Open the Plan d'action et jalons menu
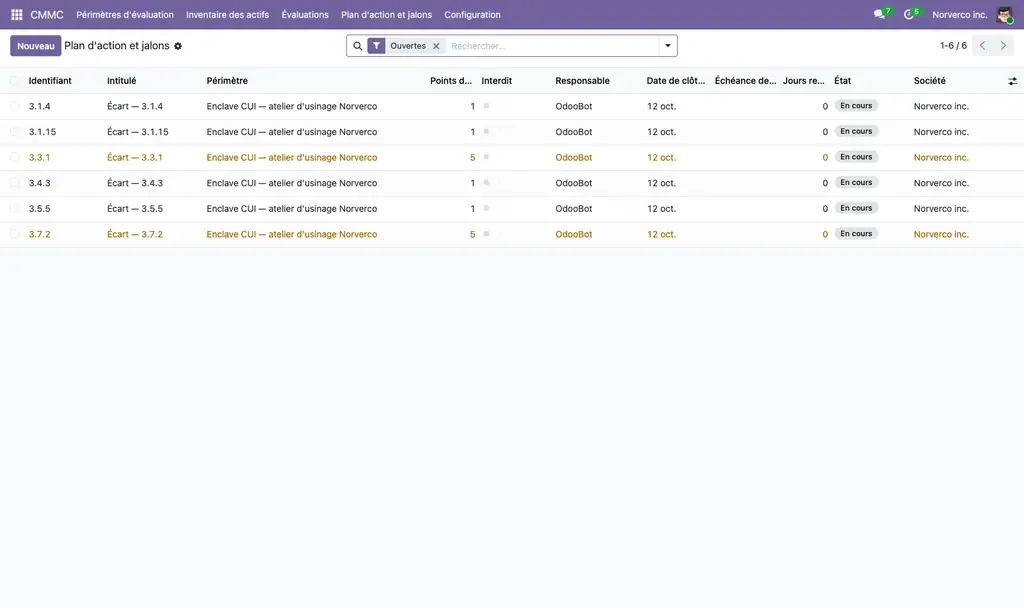 [x=386, y=14]
